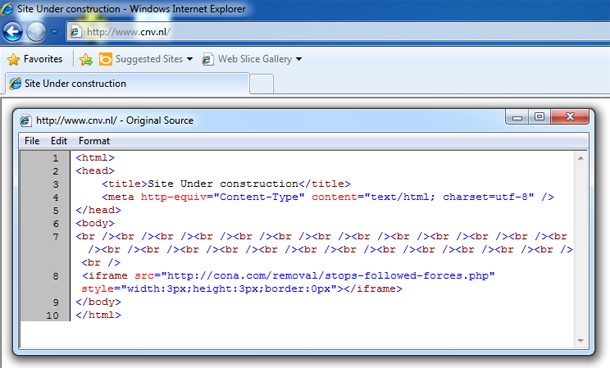Click the title tag line text
The image size is (610, 368).
point(226,184)
